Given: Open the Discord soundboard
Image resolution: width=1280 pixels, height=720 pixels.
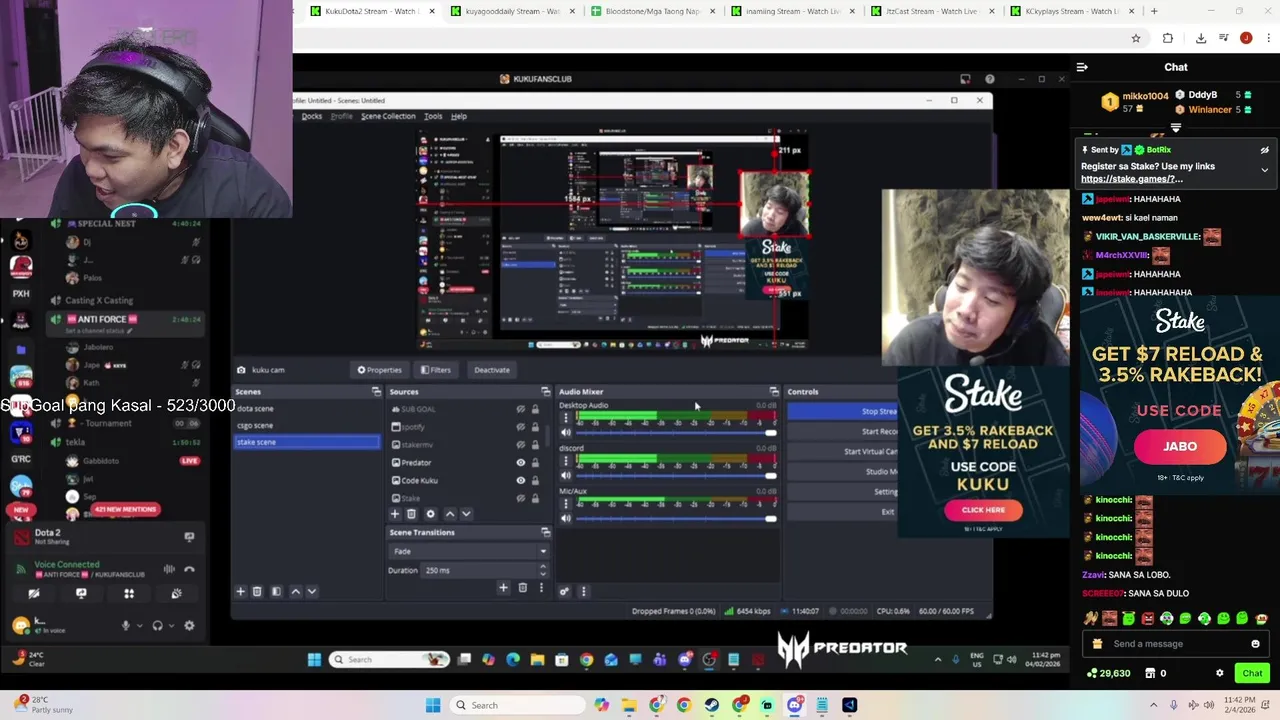Looking at the screenshot, I should pyautogui.click(x=176, y=593).
